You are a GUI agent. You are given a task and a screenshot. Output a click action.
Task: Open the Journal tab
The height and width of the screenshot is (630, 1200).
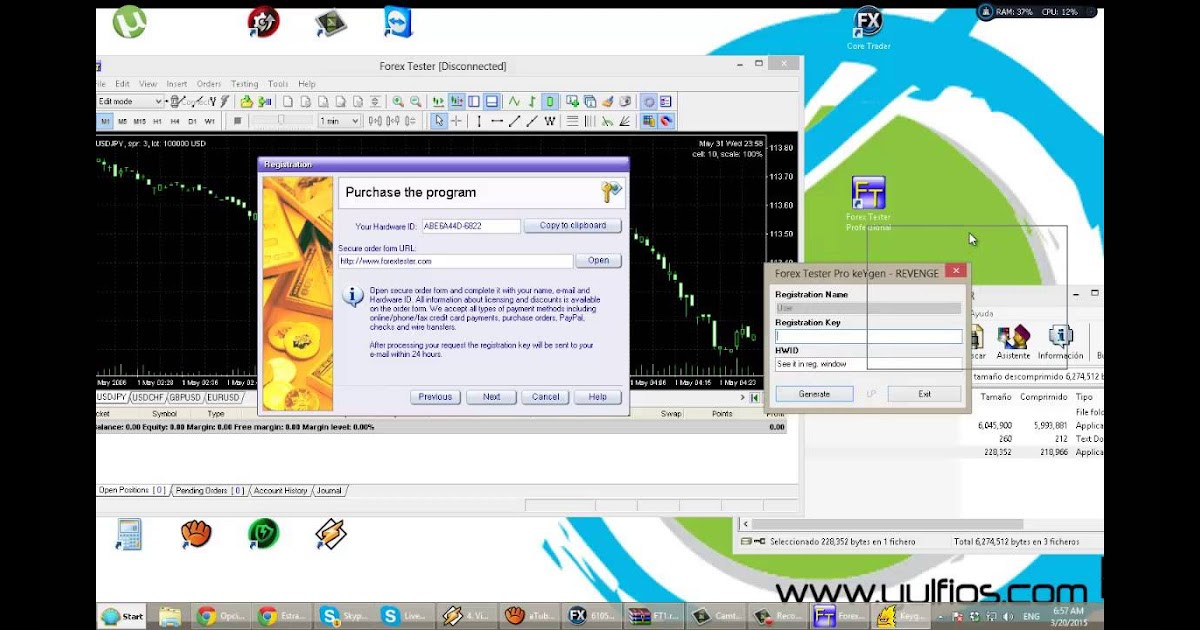329,491
